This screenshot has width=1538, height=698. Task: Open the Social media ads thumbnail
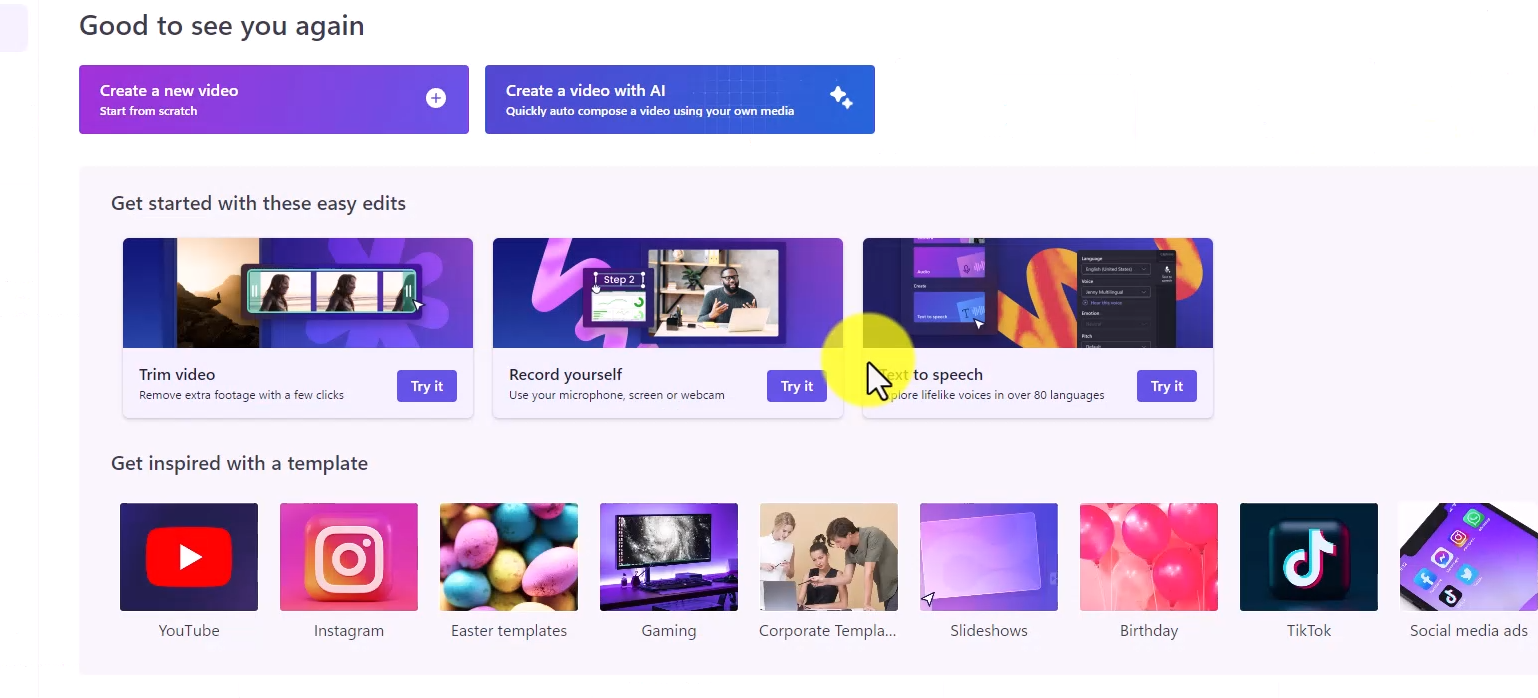pos(1468,557)
